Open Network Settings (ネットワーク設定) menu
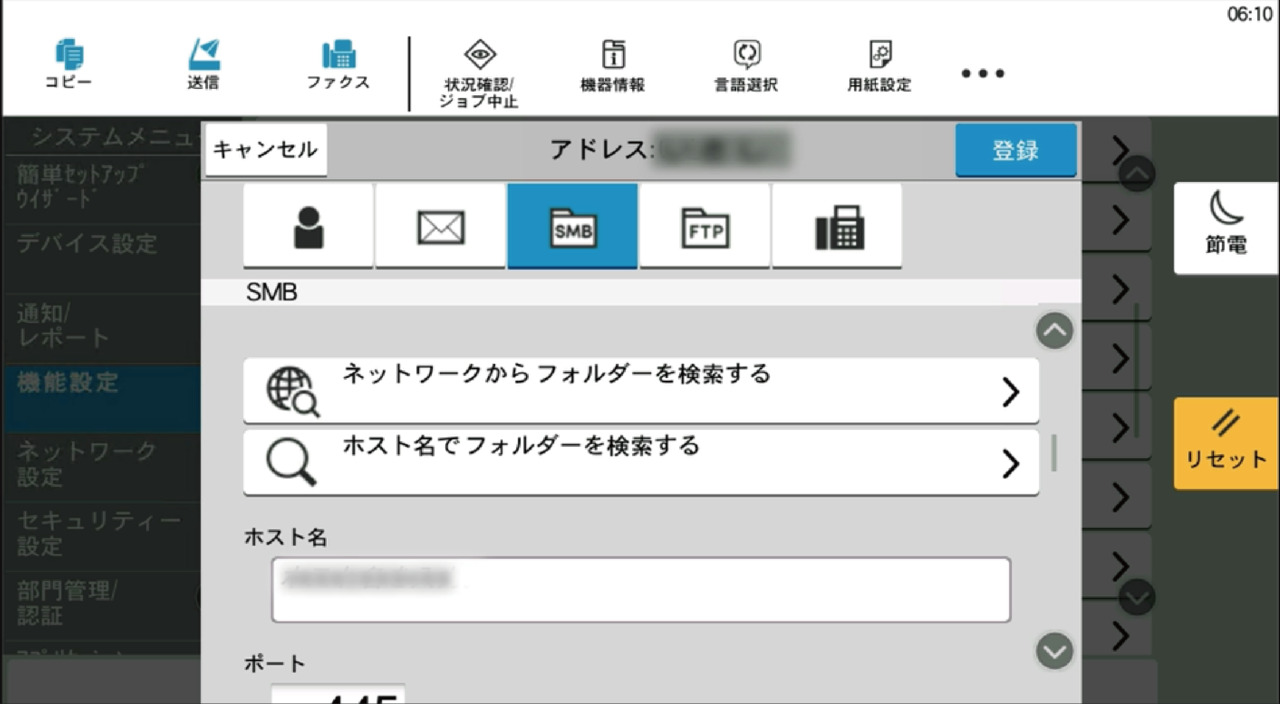Screen dimensions: 1280x704 pyautogui.click(x=100, y=466)
